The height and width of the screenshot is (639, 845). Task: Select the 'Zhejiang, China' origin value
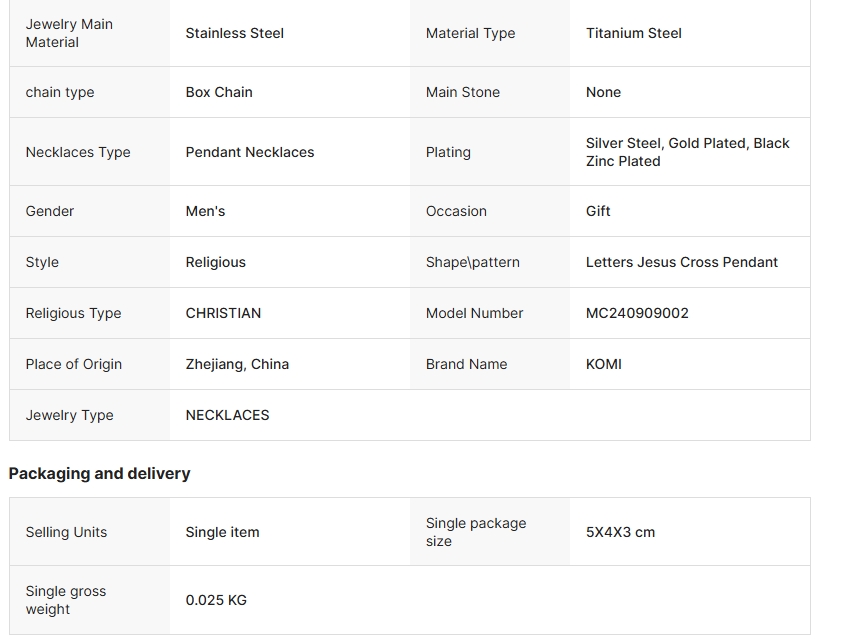(x=237, y=364)
